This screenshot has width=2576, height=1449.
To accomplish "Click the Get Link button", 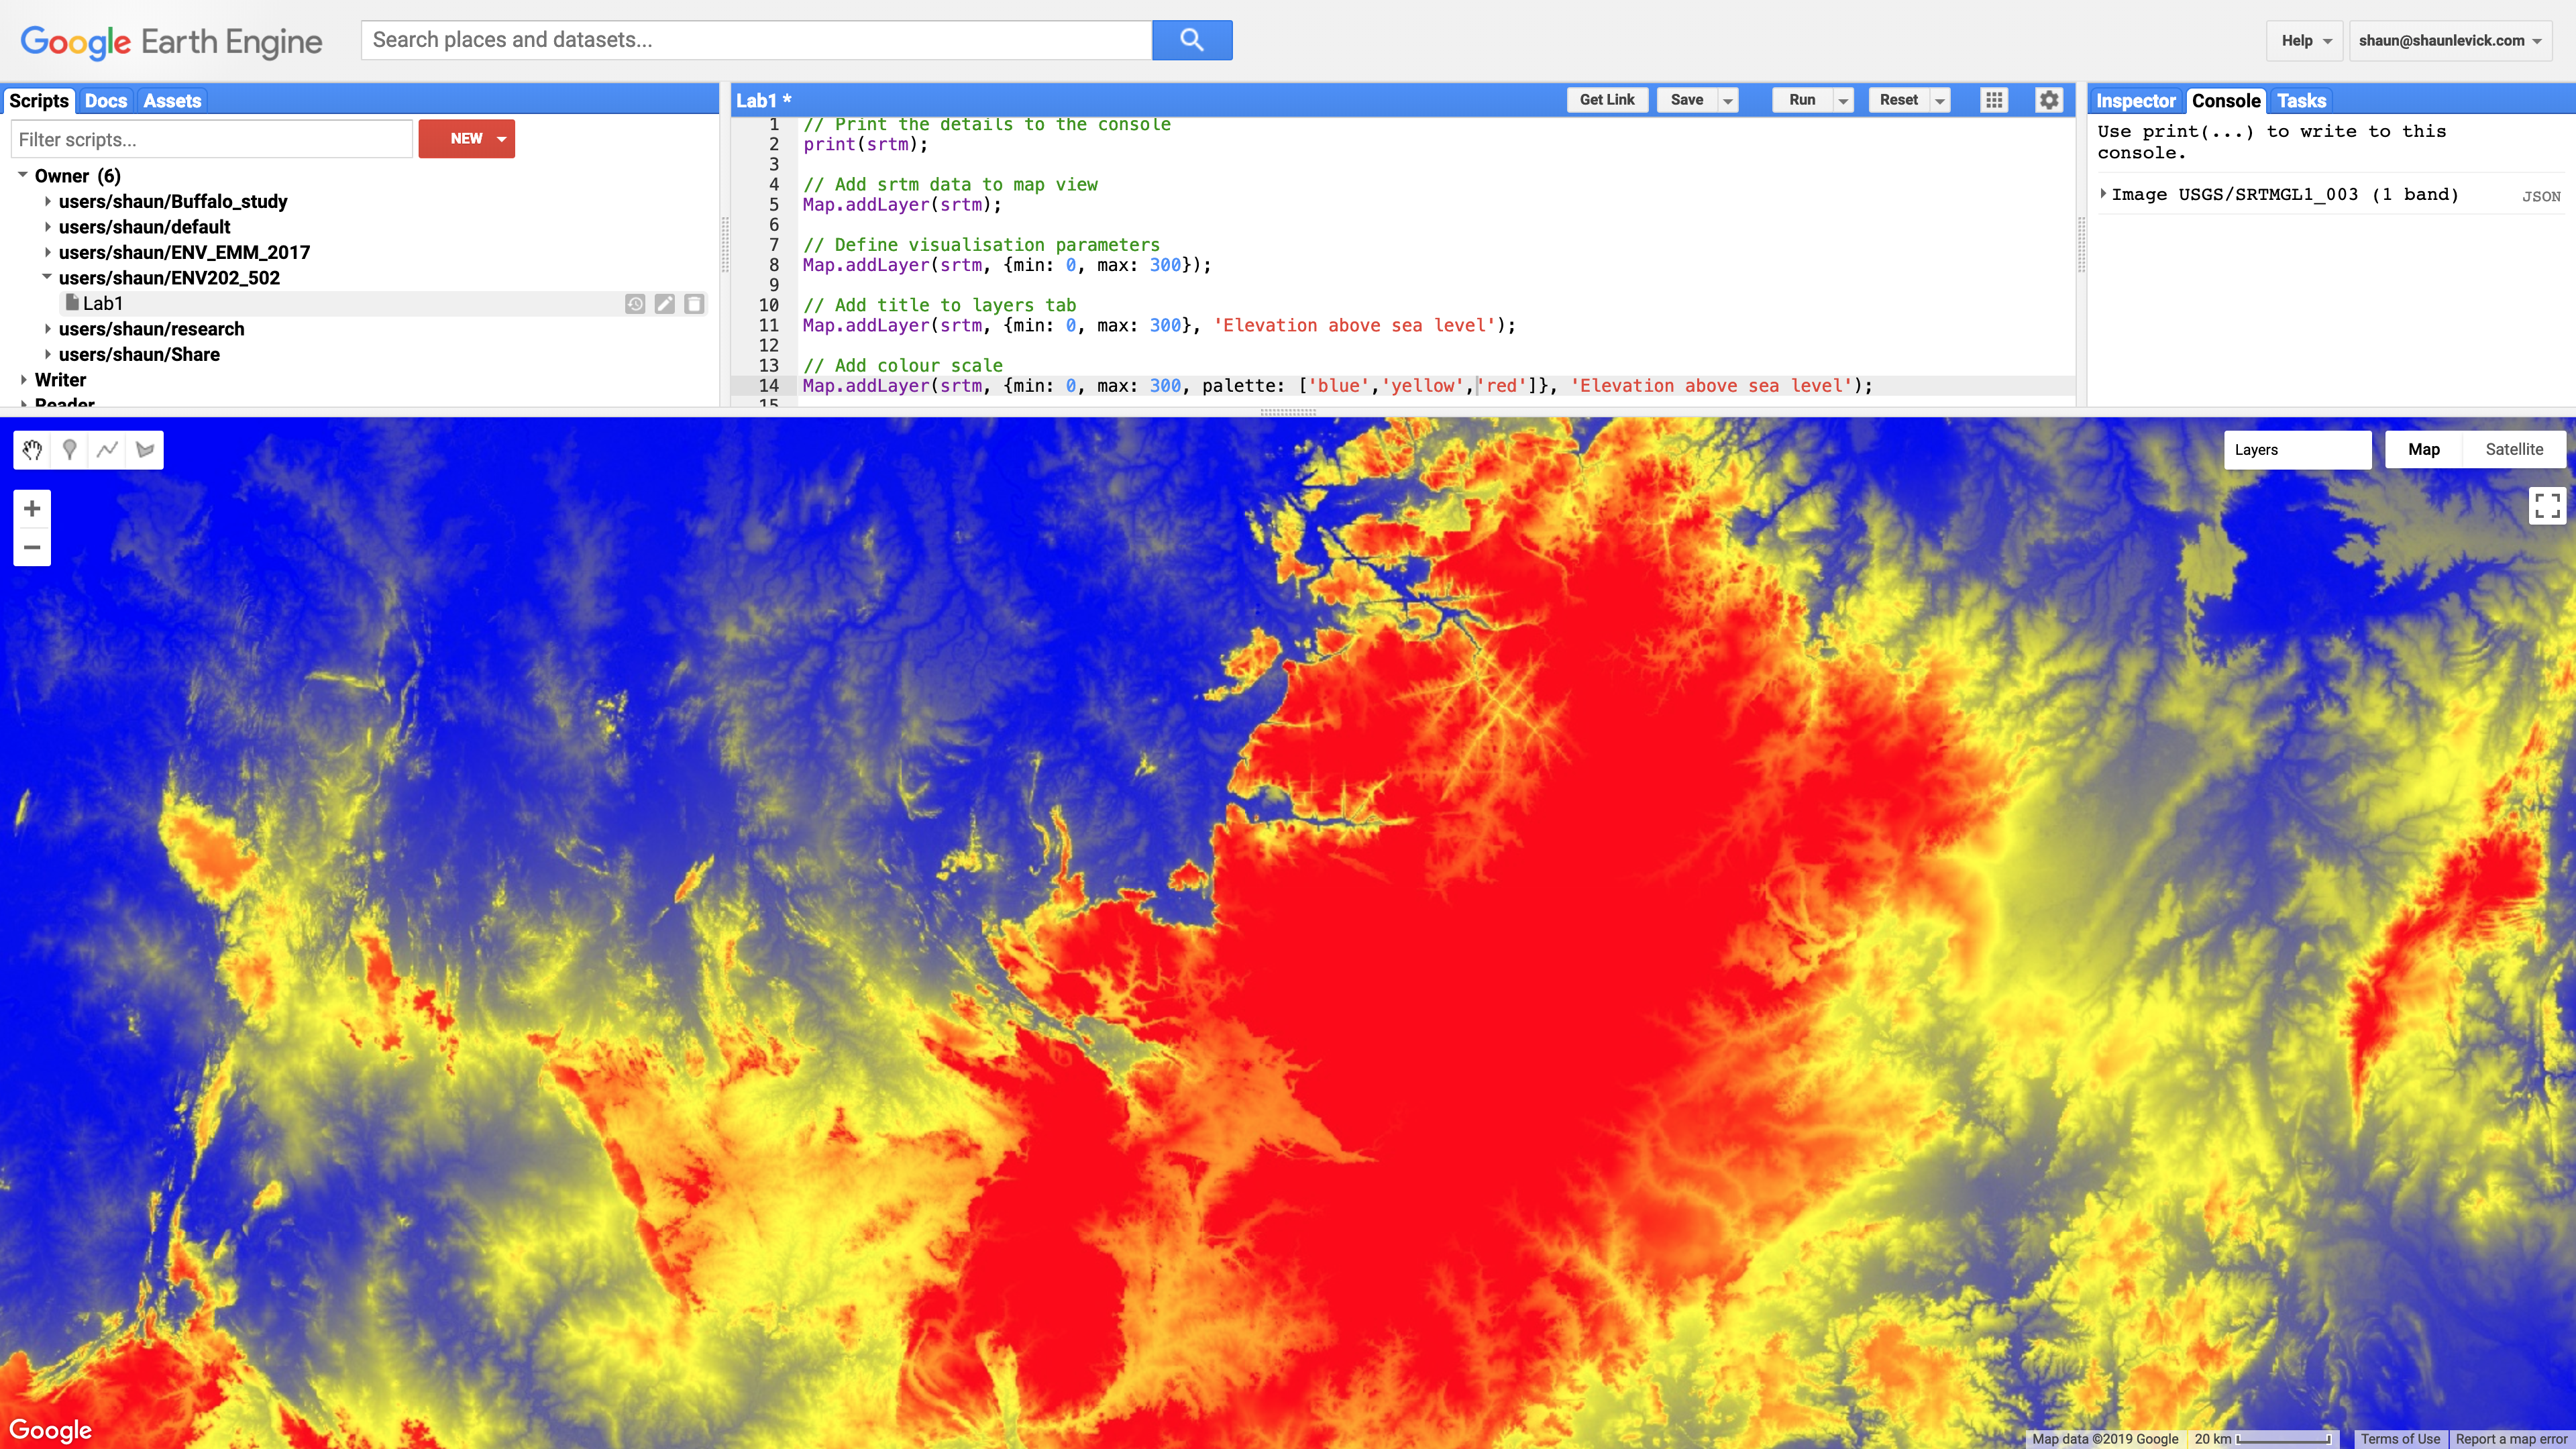I will 1607,100.
